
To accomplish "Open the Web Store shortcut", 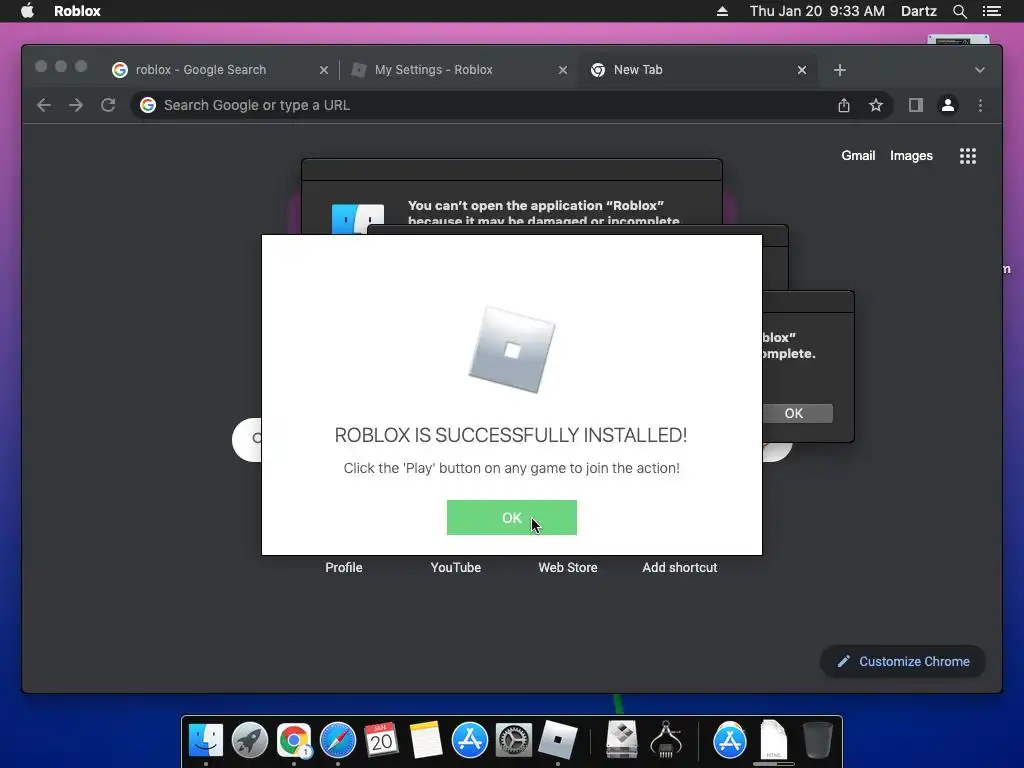I will tap(568, 568).
